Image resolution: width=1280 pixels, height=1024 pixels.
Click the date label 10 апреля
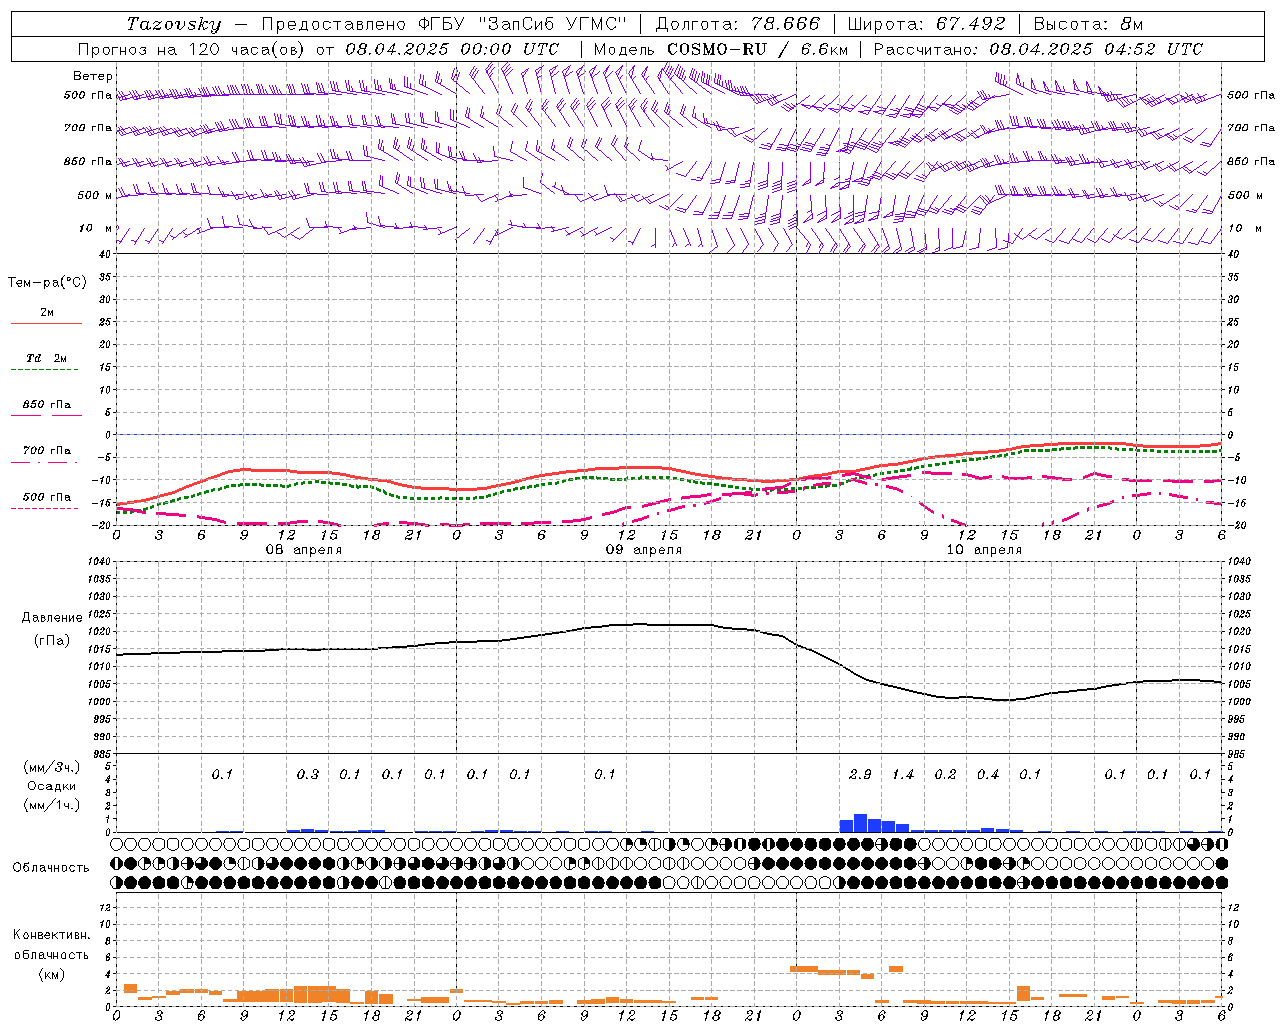[984, 550]
